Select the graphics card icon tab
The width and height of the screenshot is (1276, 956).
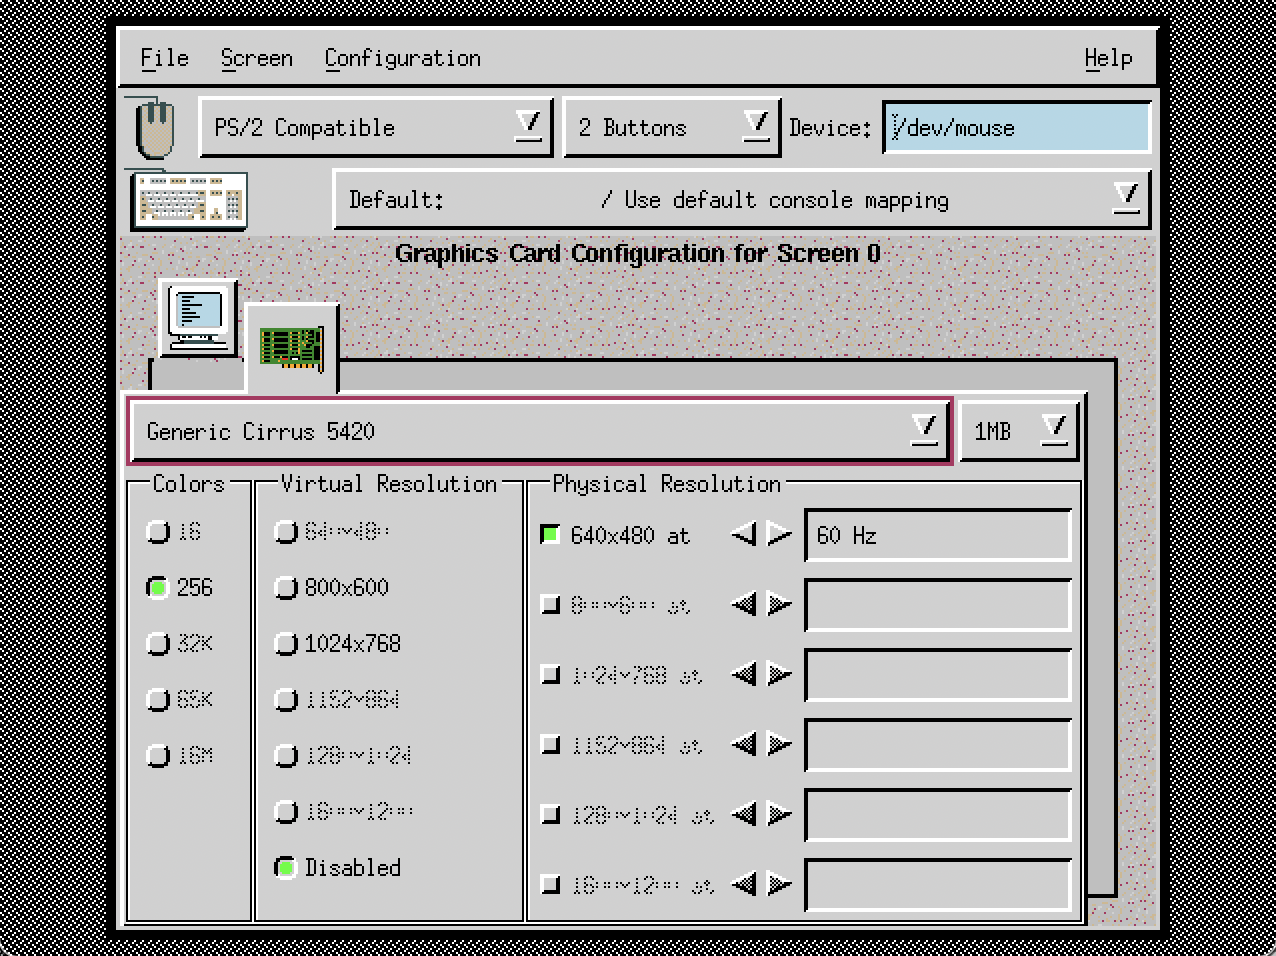[291, 348]
